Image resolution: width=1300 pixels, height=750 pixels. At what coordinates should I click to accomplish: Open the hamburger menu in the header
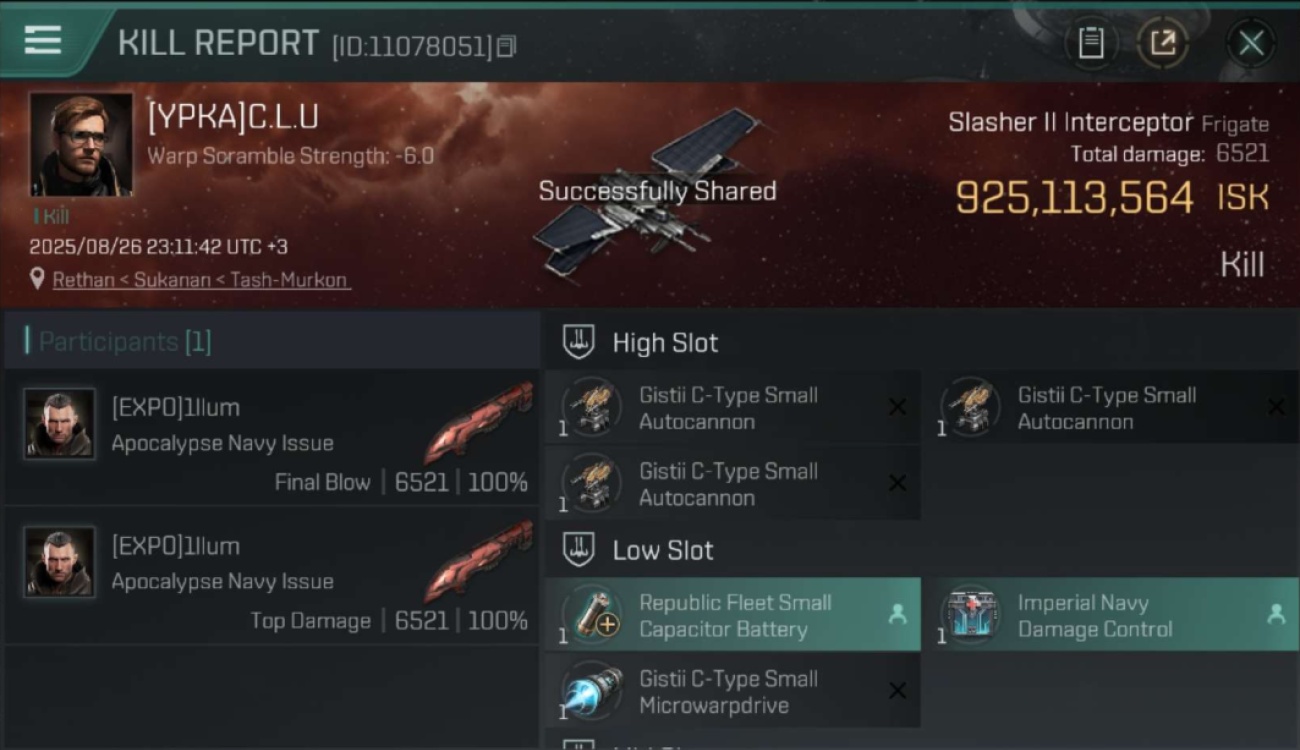pyautogui.click(x=43, y=40)
